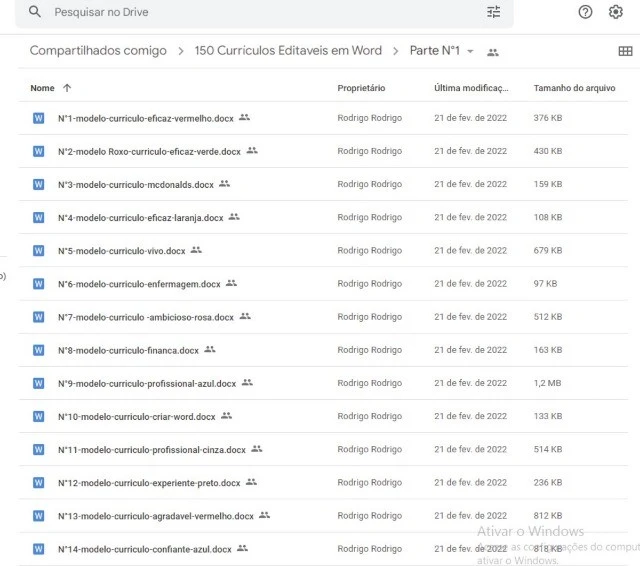Viewport: 640px width, 566px height.
Task: Click Word icon of N°13 agradavel-vermelho file
Action: click(x=38, y=515)
